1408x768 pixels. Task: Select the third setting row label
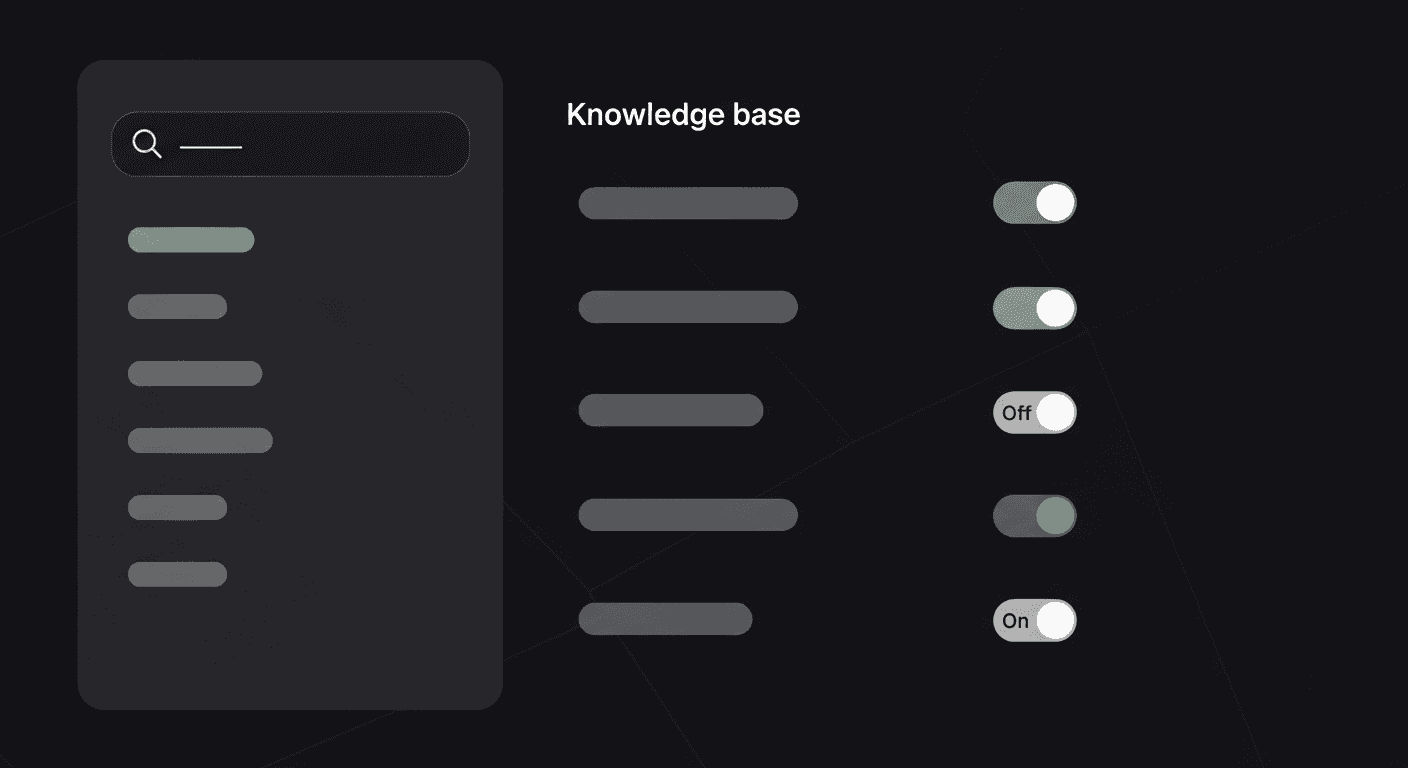[x=670, y=410]
